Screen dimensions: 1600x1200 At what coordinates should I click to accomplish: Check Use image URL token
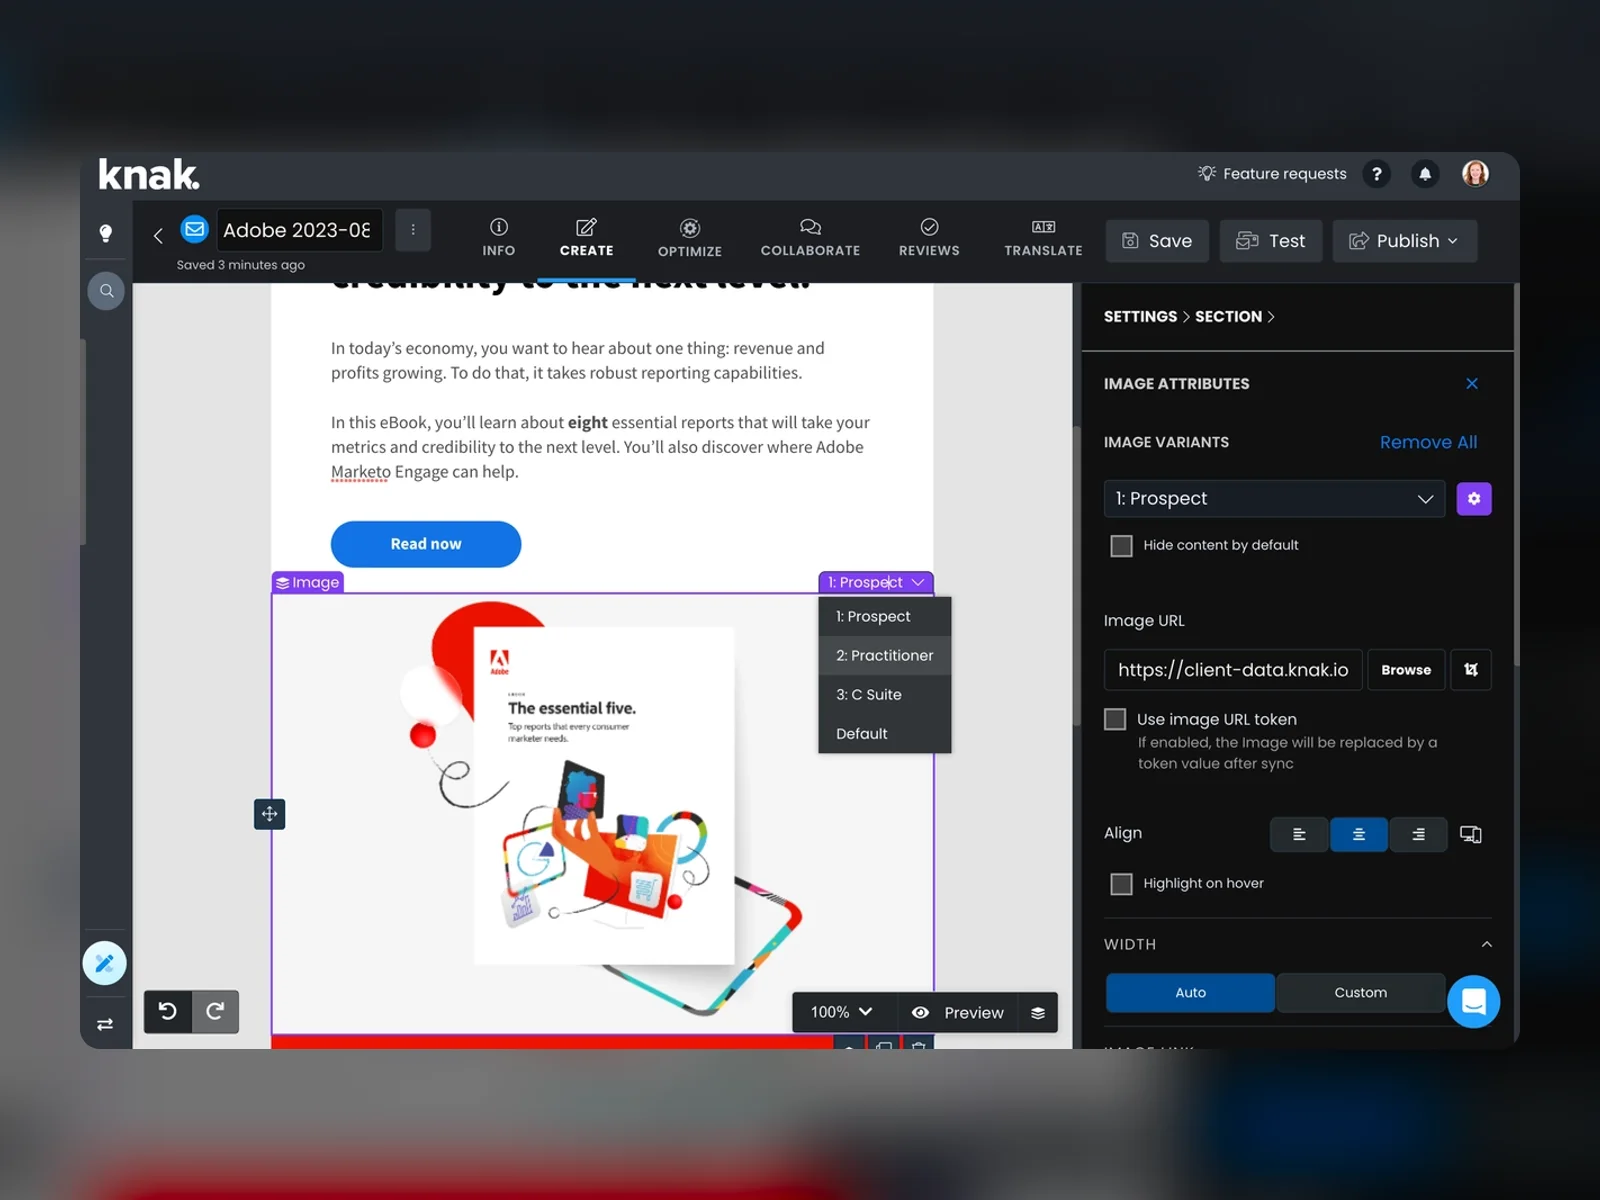1115,719
